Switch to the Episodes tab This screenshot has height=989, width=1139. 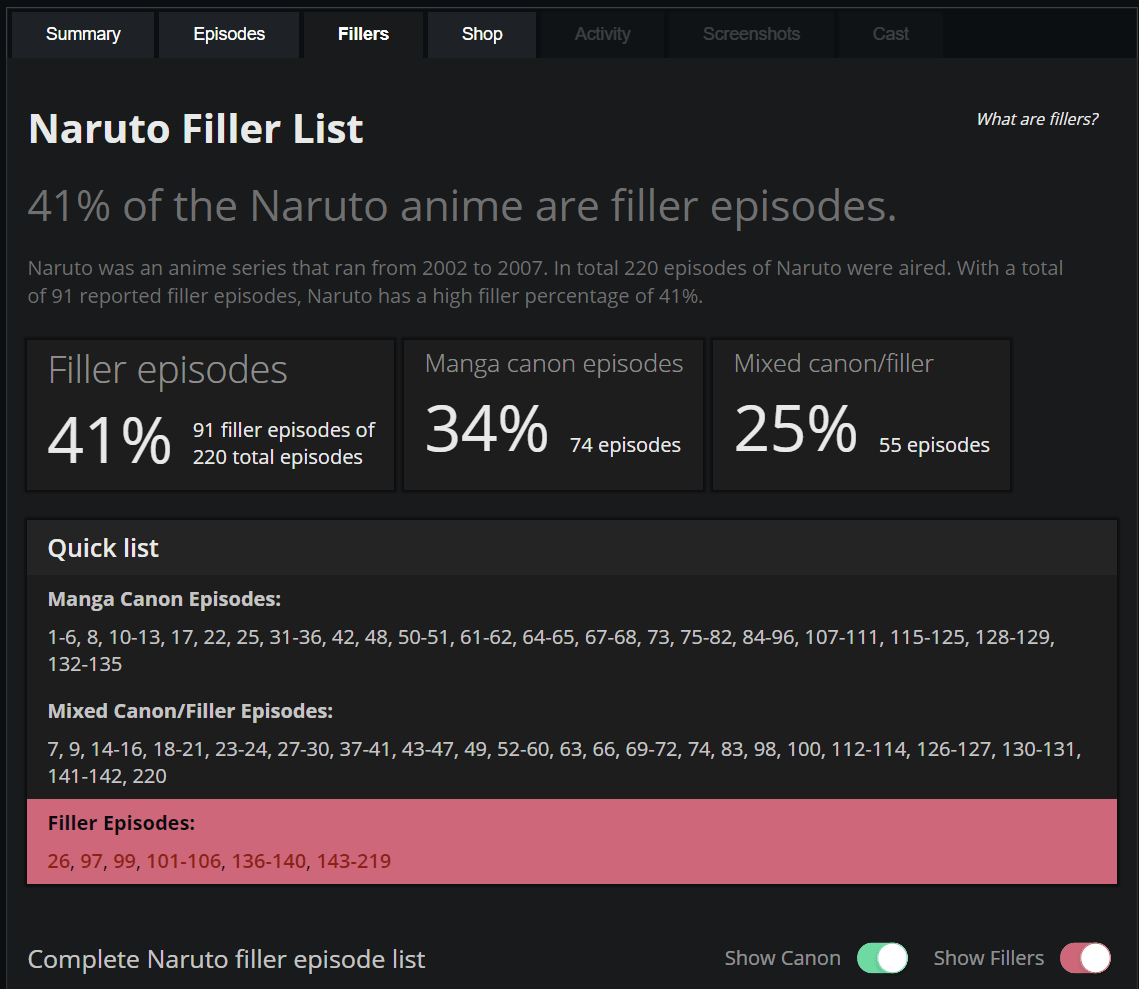[229, 34]
